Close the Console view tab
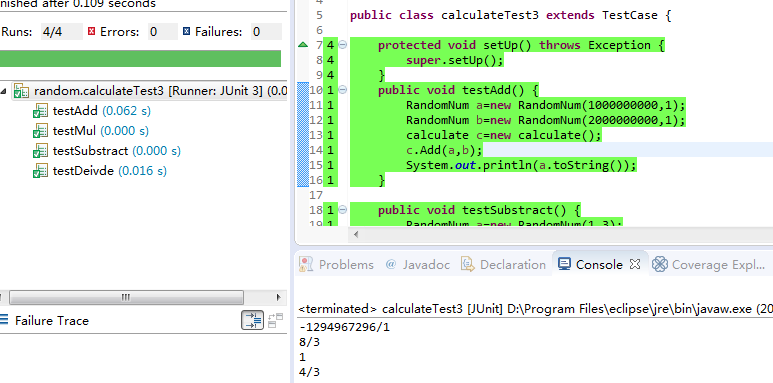This screenshot has height=383, width=773. coord(635,265)
